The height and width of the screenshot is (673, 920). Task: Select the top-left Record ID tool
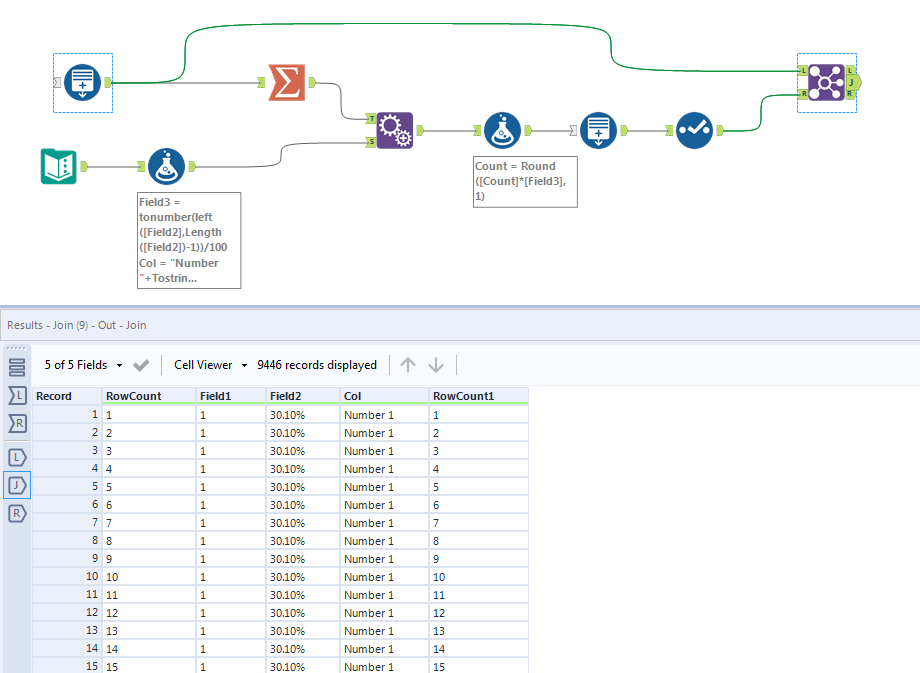click(x=82, y=82)
